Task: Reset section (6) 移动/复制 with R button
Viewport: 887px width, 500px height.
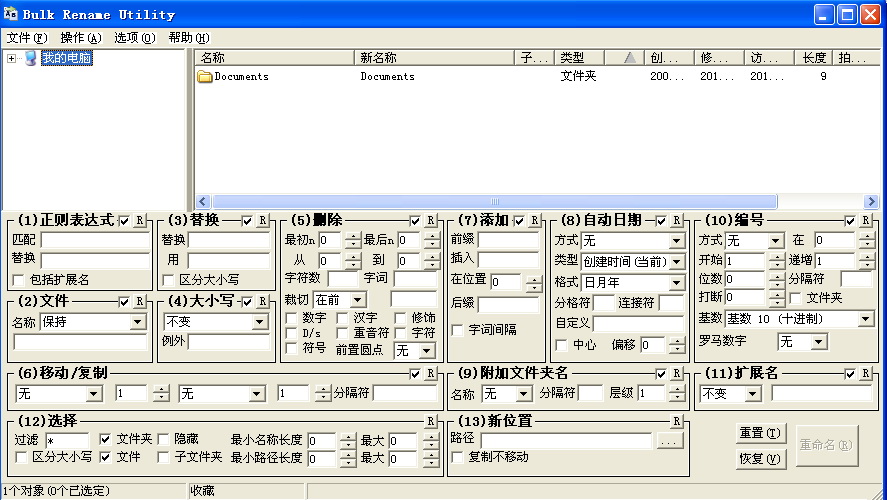Action: (x=430, y=373)
